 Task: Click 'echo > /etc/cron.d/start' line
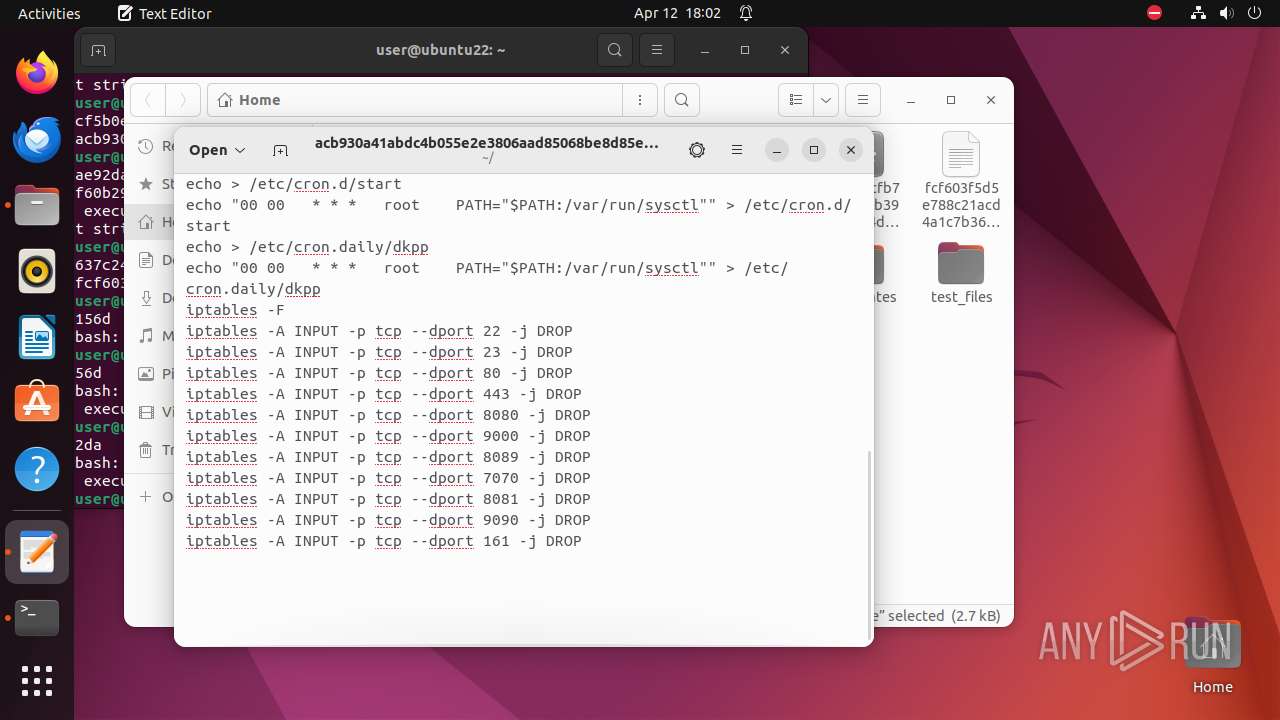(293, 184)
